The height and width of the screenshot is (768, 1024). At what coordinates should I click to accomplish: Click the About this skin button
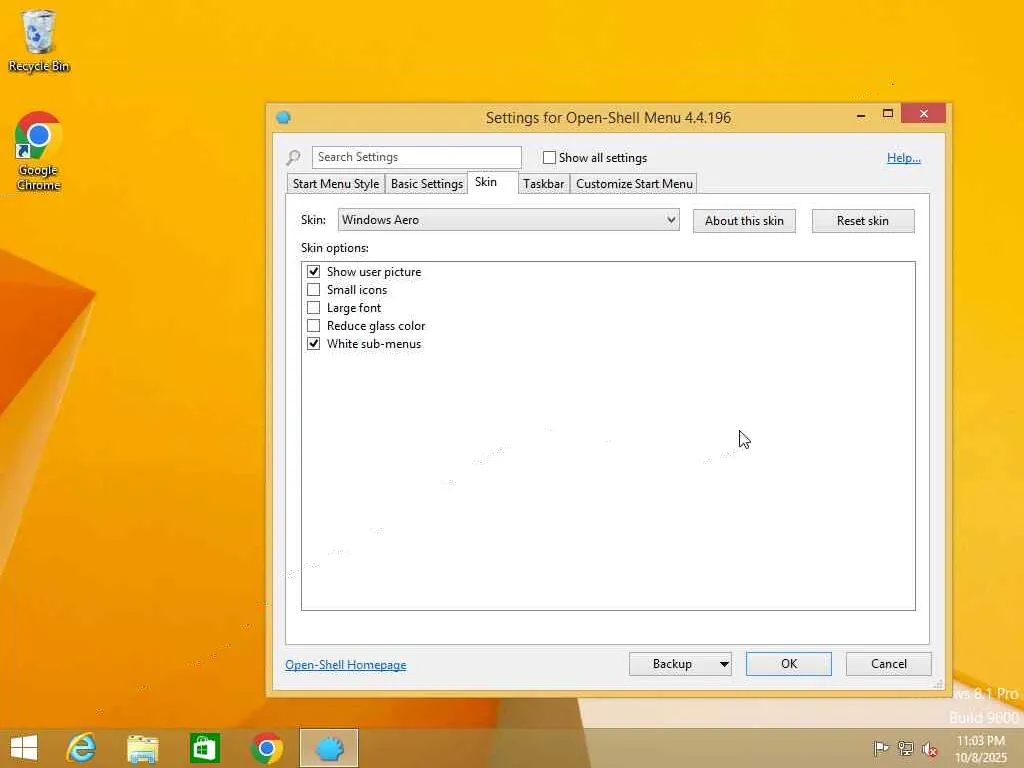click(744, 221)
